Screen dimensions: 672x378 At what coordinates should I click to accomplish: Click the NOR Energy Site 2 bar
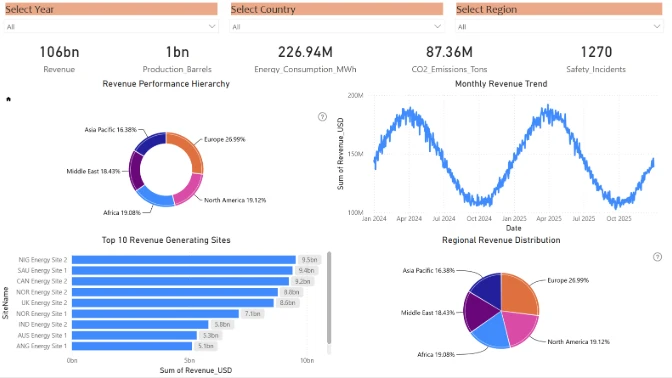point(175,292)
